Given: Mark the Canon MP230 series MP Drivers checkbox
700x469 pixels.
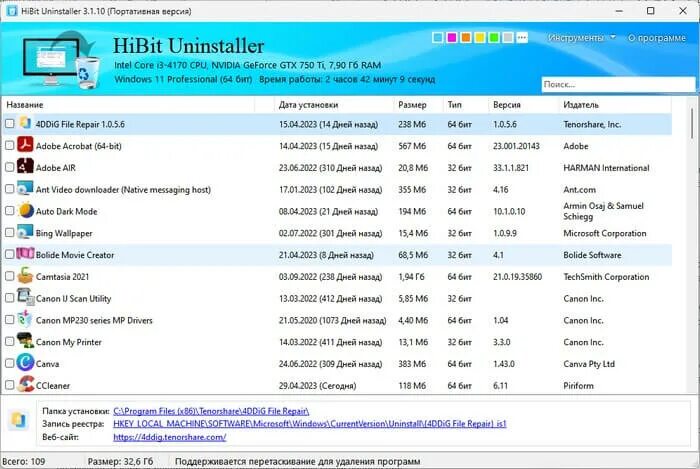Looking at the screenshot, I should (9, 320).
